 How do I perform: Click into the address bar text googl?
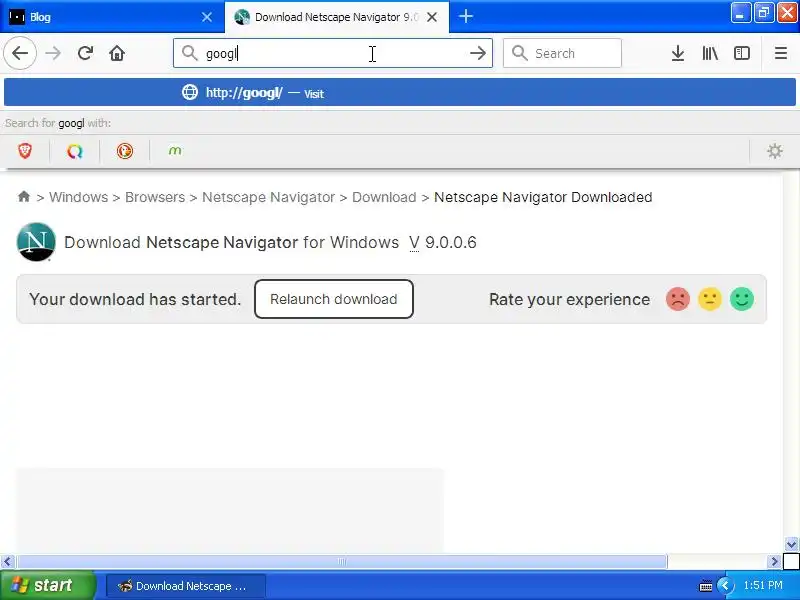click(x=221, y=54)
